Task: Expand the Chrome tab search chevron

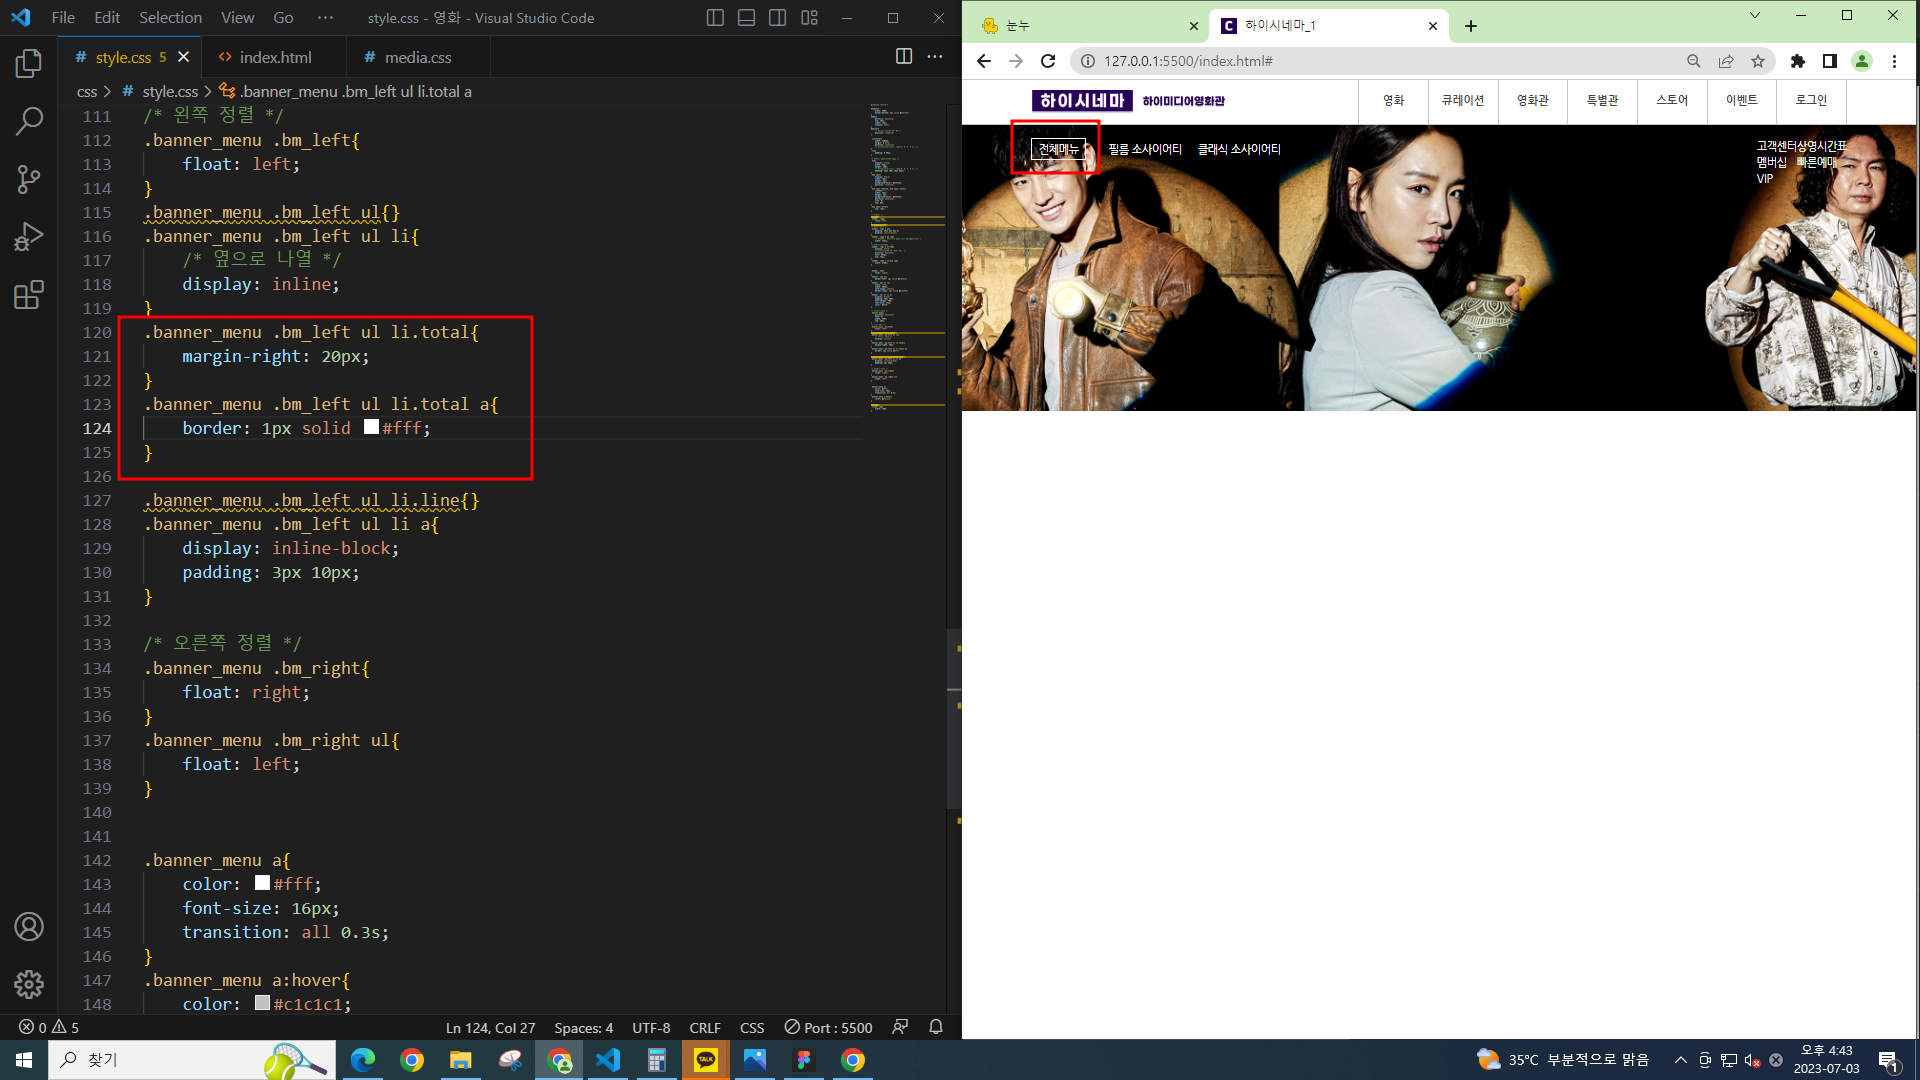Action: (x=1754, y=16)
